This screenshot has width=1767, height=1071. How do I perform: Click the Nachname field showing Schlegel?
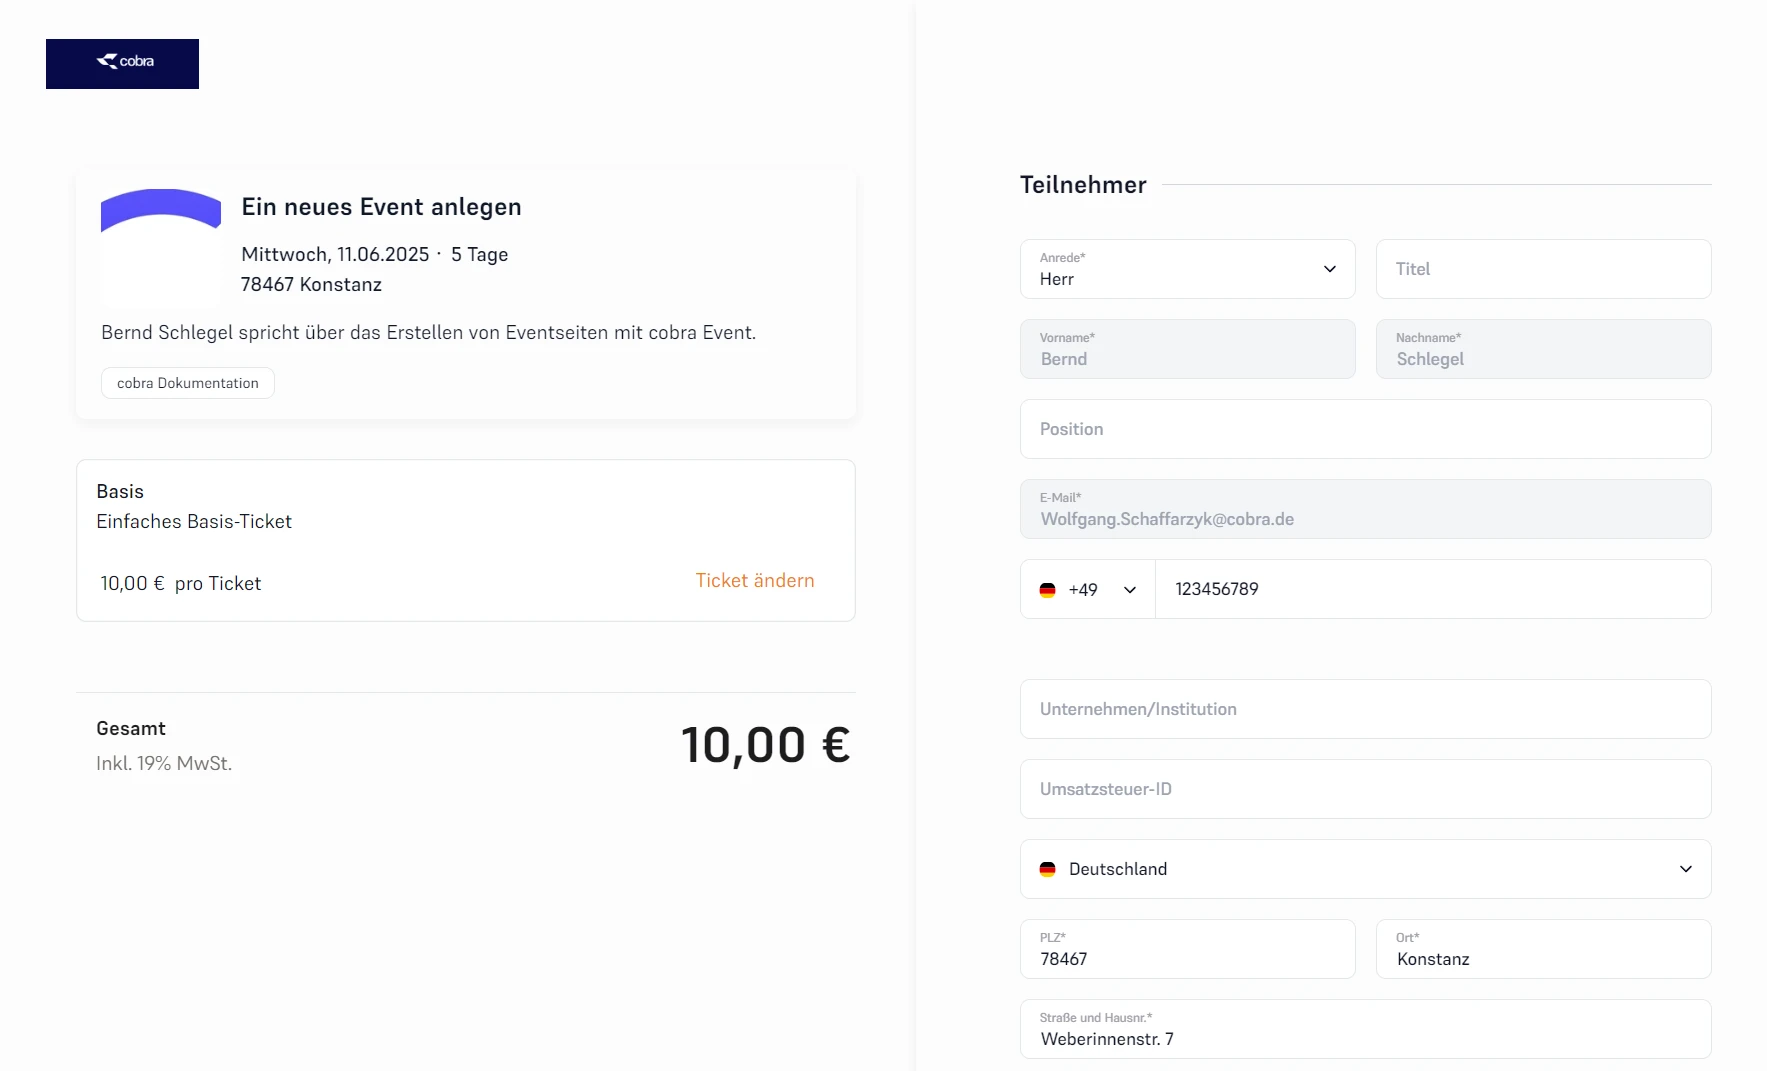[1543, 350]
